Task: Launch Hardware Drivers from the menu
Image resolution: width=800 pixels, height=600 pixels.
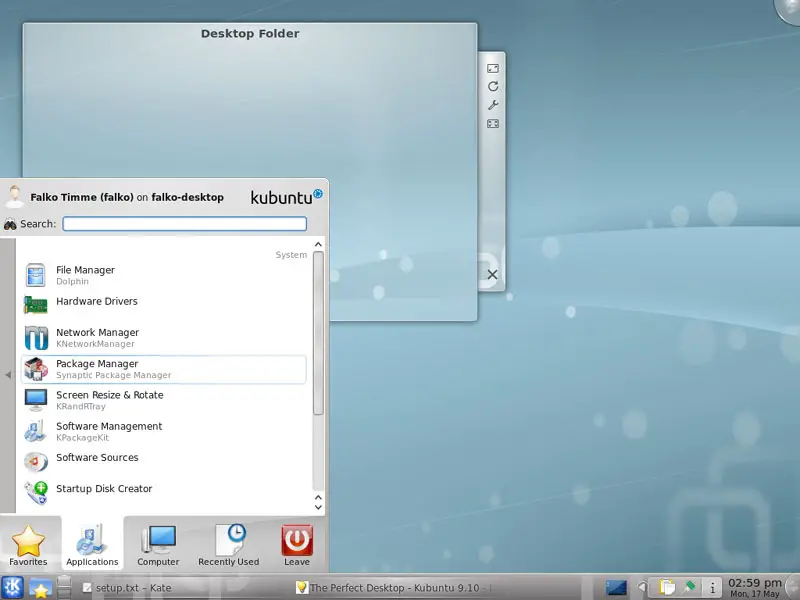Action: pyautogui.click(x=164, y=306)
